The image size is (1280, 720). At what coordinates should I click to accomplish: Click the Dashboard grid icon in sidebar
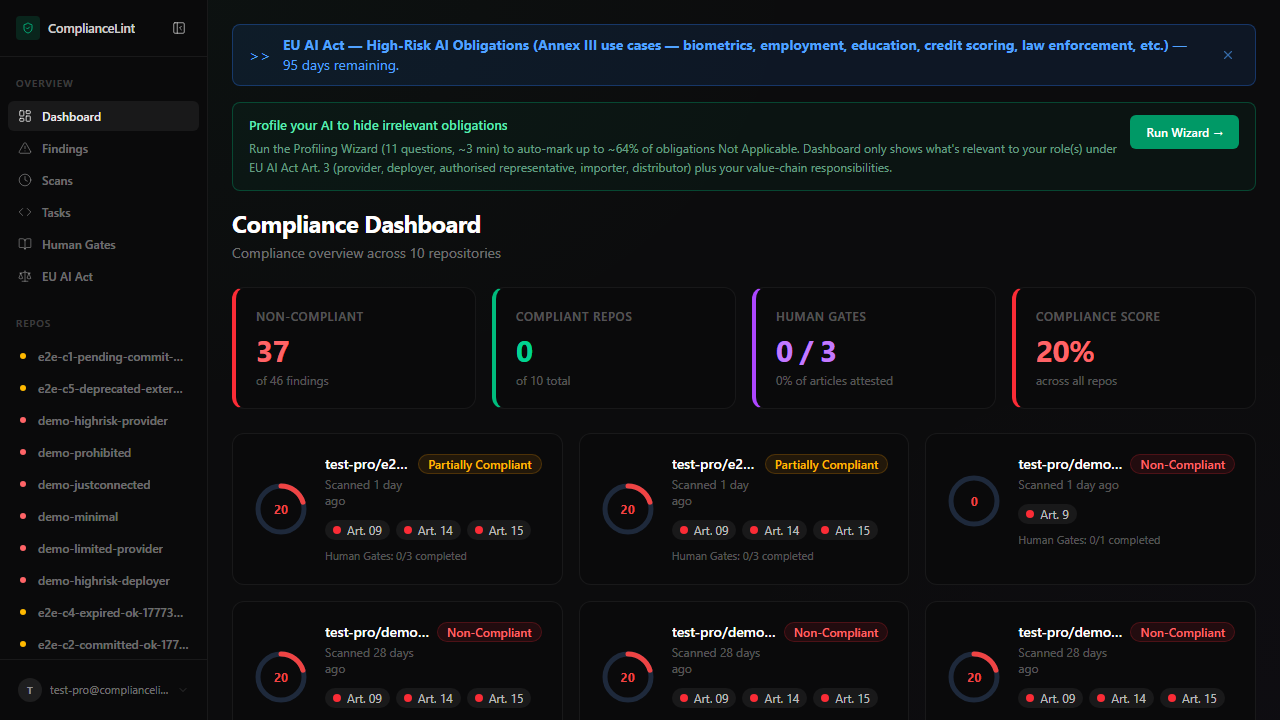click(25, 117)
